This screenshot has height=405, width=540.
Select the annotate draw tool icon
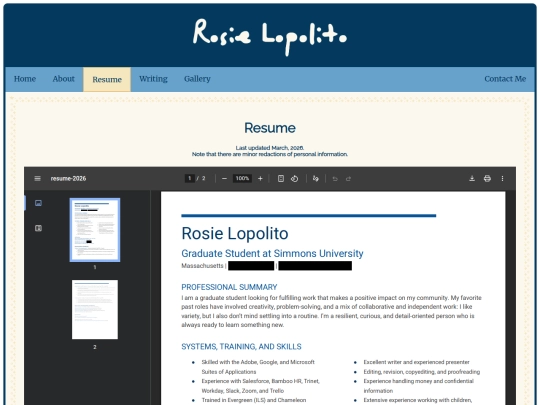315,178
